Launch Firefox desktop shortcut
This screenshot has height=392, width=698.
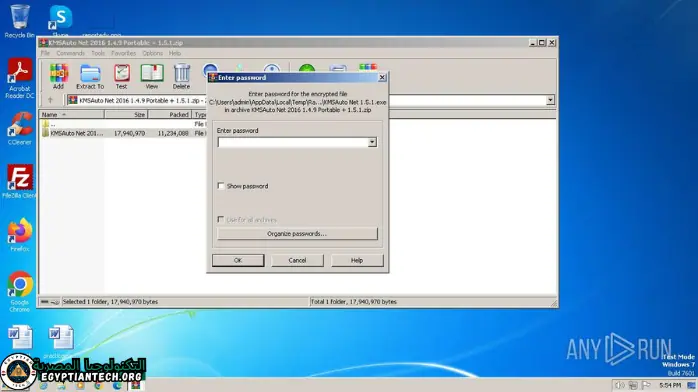pyautogui.click(x=20, y=235)
